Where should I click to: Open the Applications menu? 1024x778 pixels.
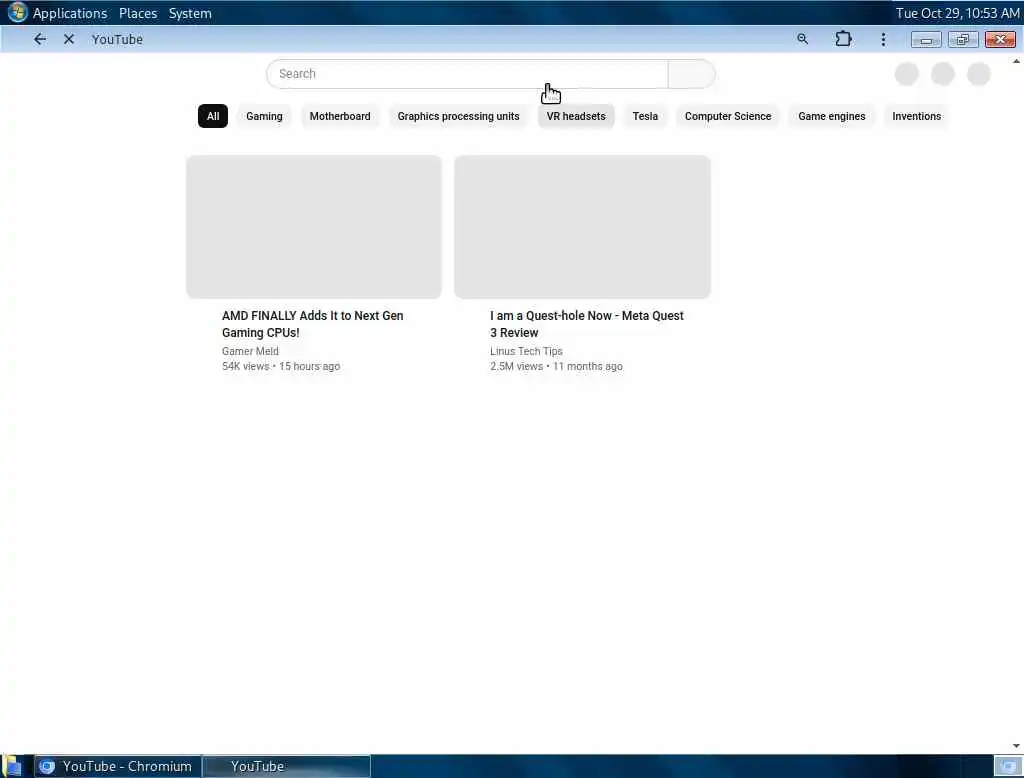pyautogui.click(x=70, y=13)
